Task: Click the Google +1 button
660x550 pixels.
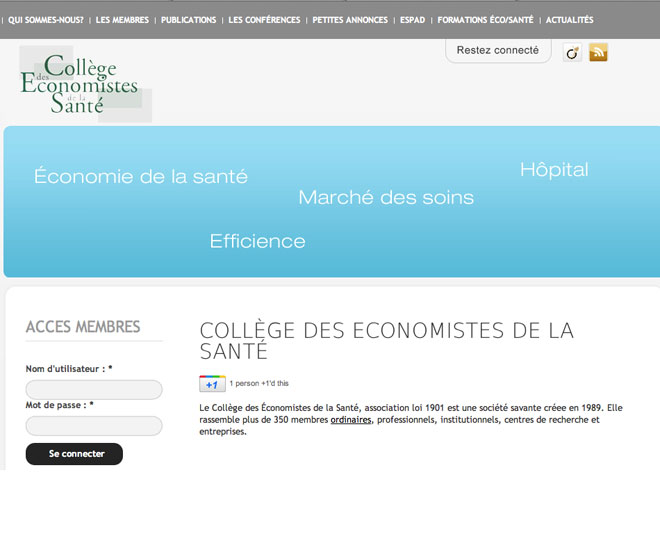Action: 212,384
